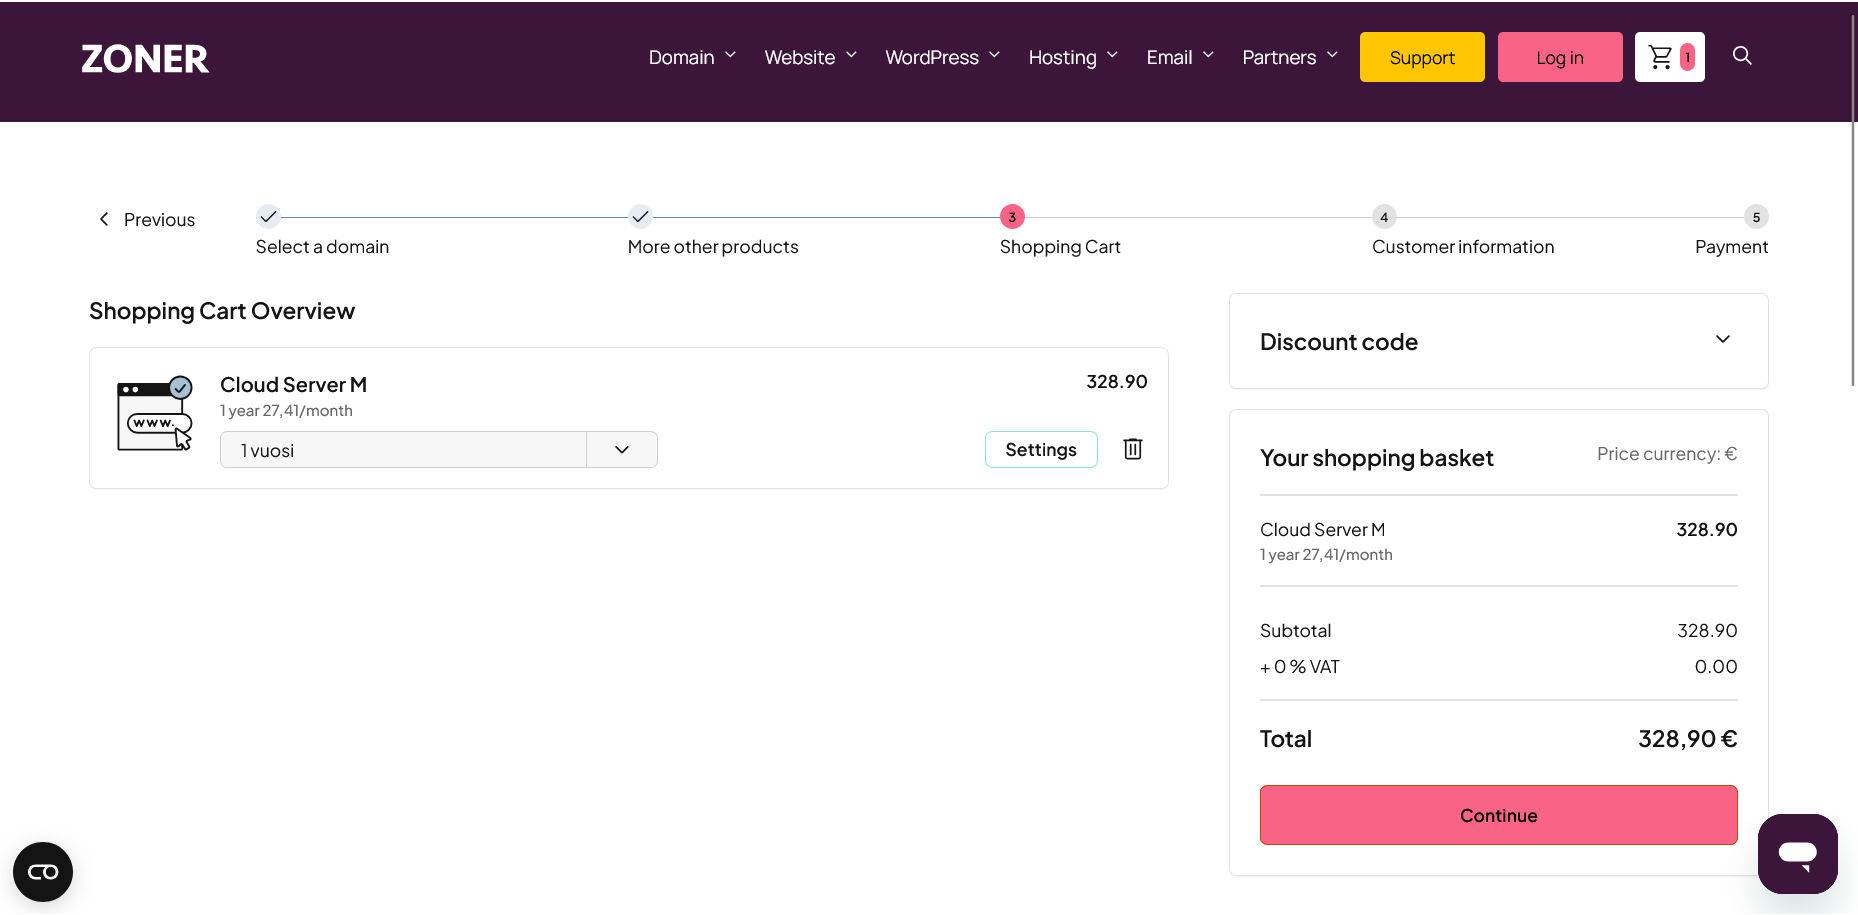1858x915 pixels.
Task: Open the Domain menu
Action: point(692,57)
